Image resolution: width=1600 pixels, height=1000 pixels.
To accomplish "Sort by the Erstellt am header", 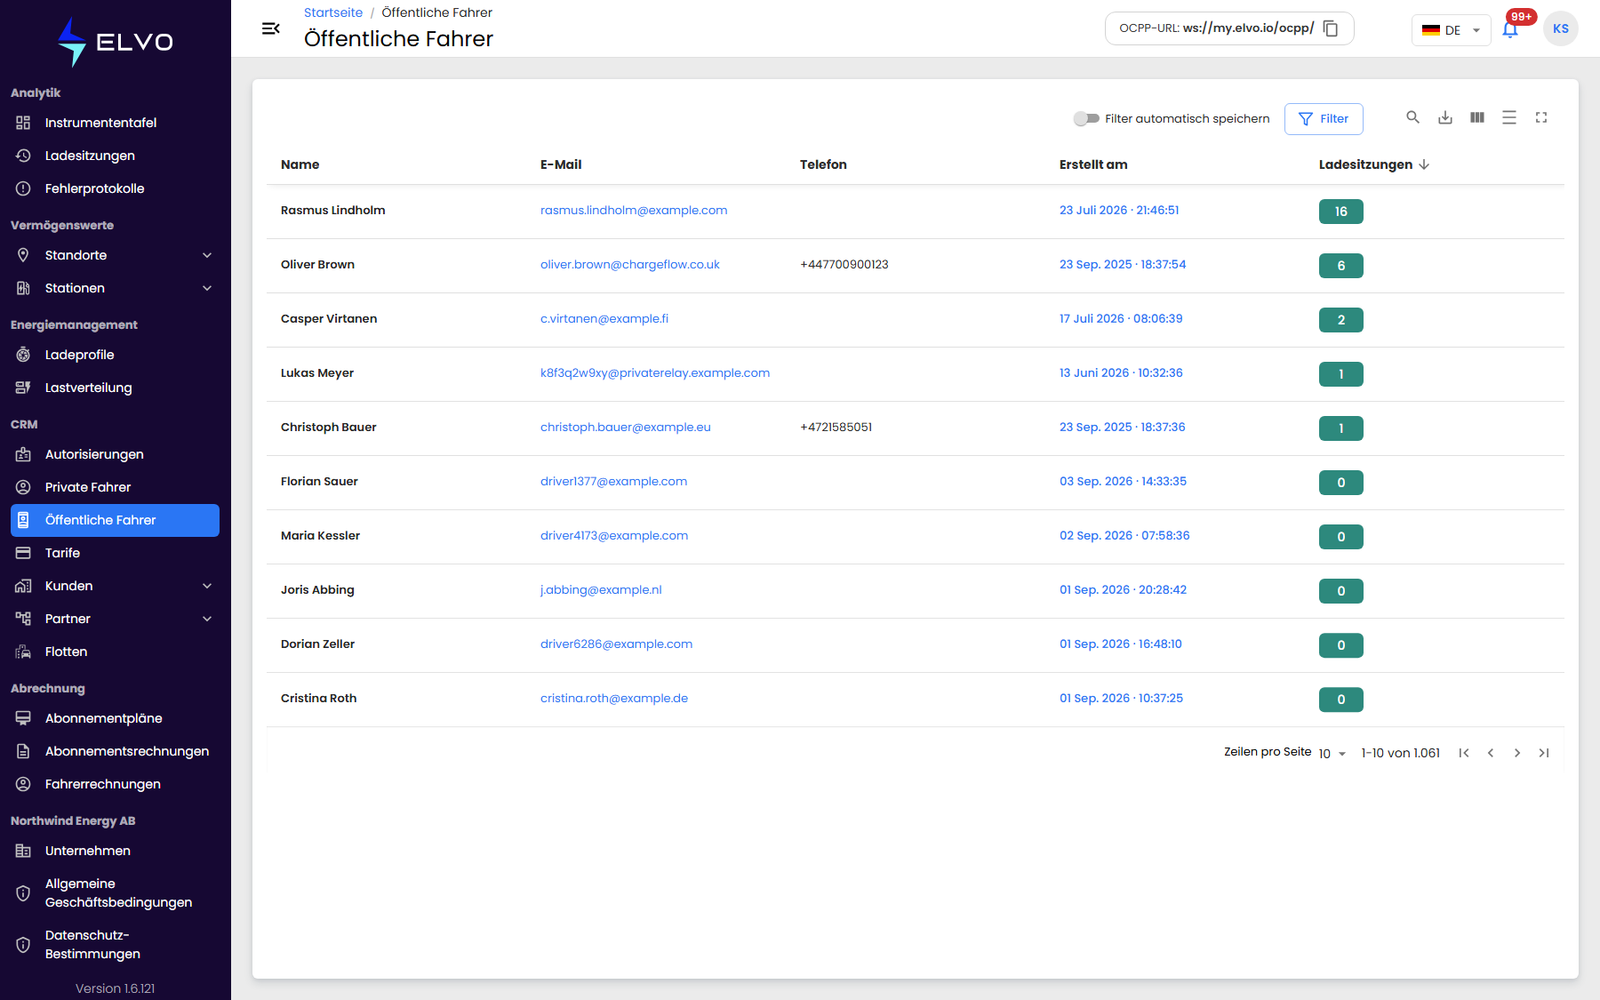I will coord(1093,164).
